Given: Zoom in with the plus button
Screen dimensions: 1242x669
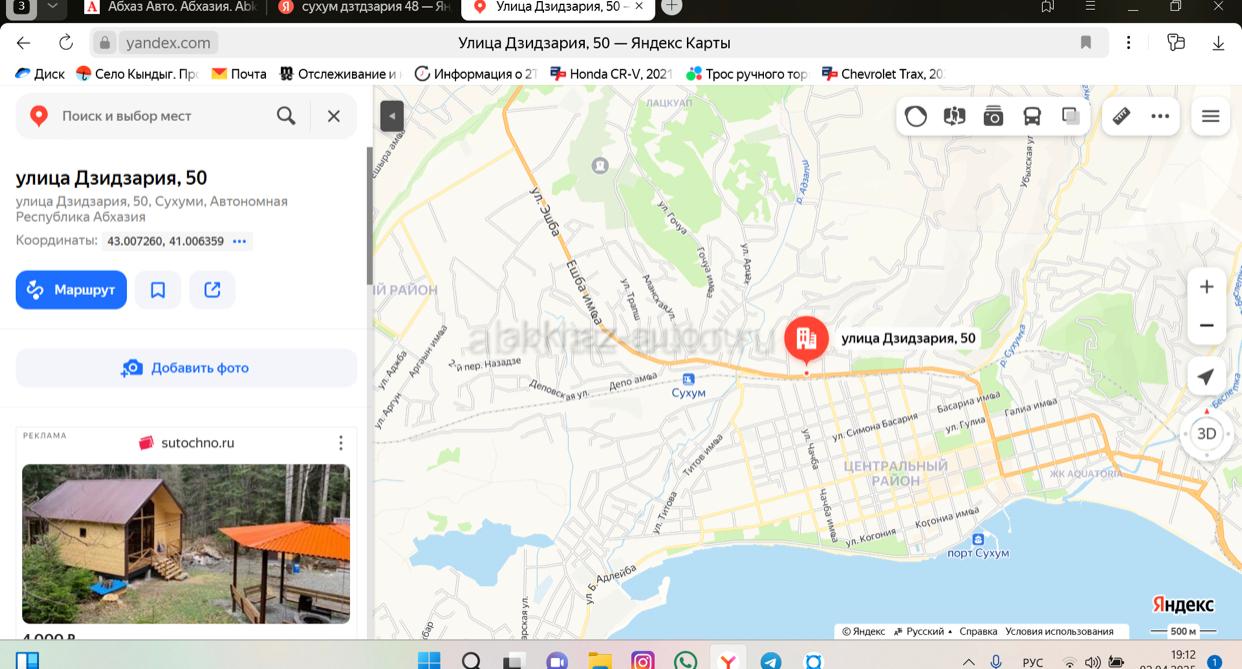Looking at the screenshot, I should (x=1206, y=287).
